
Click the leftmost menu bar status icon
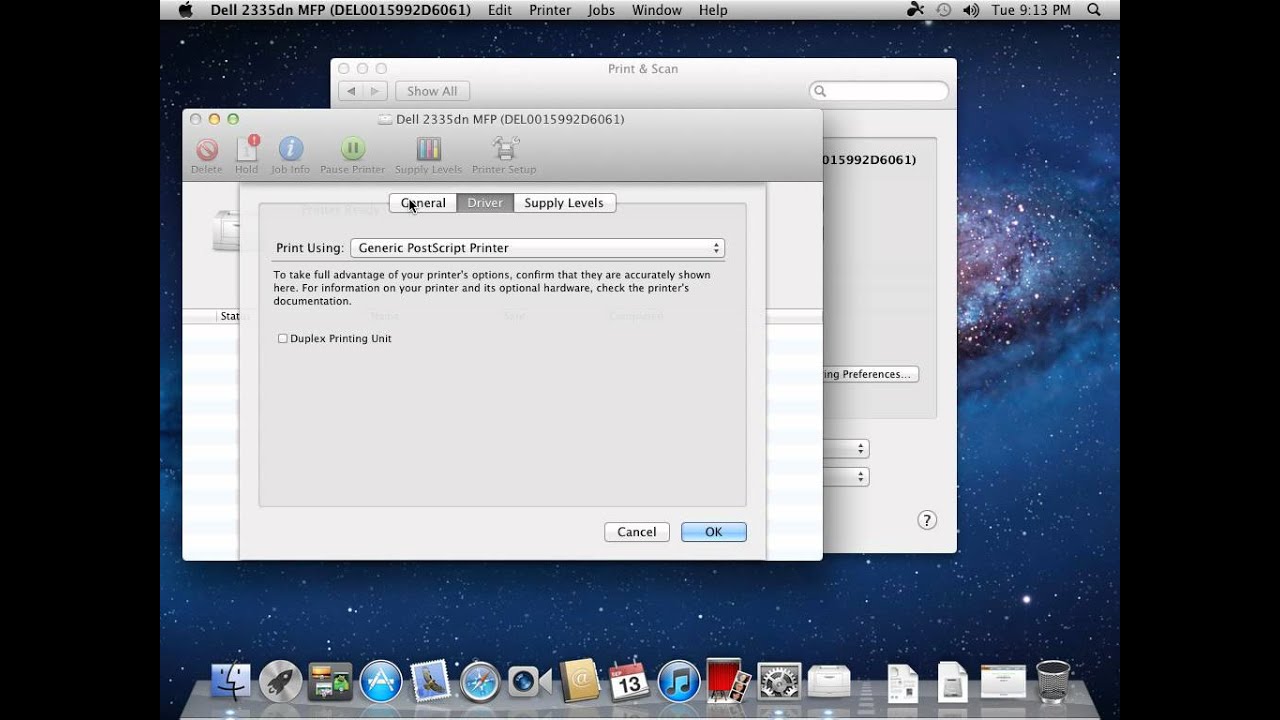[x=916, y=10]
